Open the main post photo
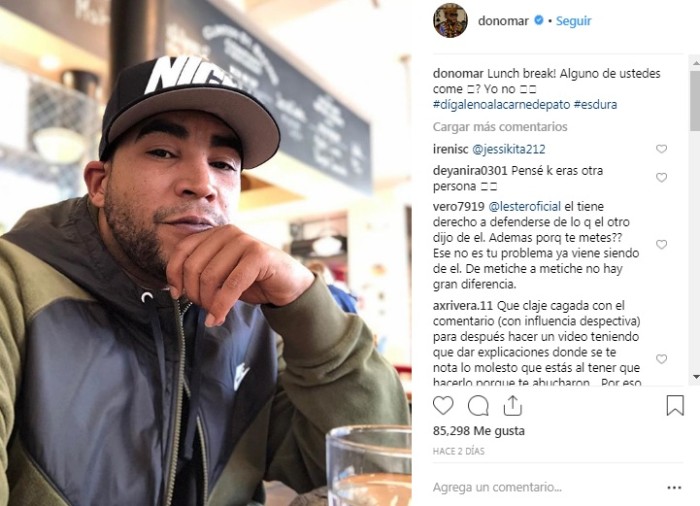700x506 pixels. (205, 253)
